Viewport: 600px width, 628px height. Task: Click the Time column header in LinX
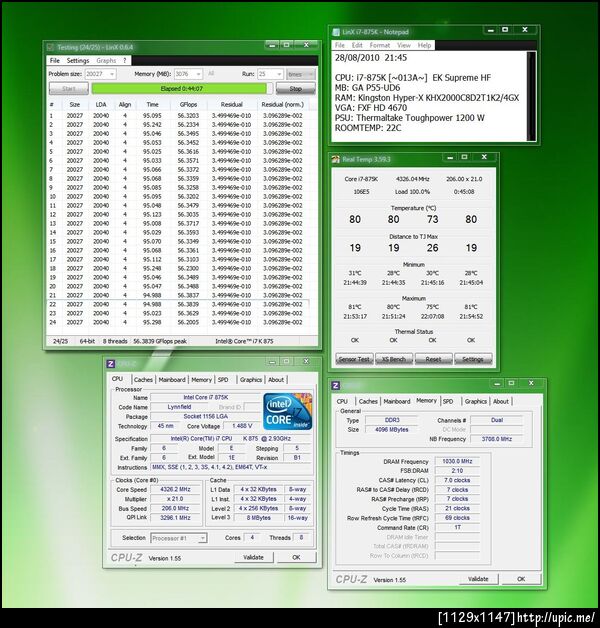(152, 105)
